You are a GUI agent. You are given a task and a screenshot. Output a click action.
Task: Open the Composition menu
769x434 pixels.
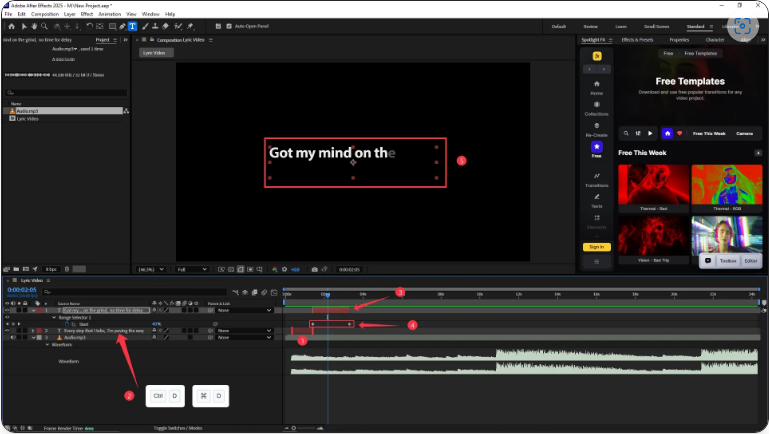tap(45, 14)
